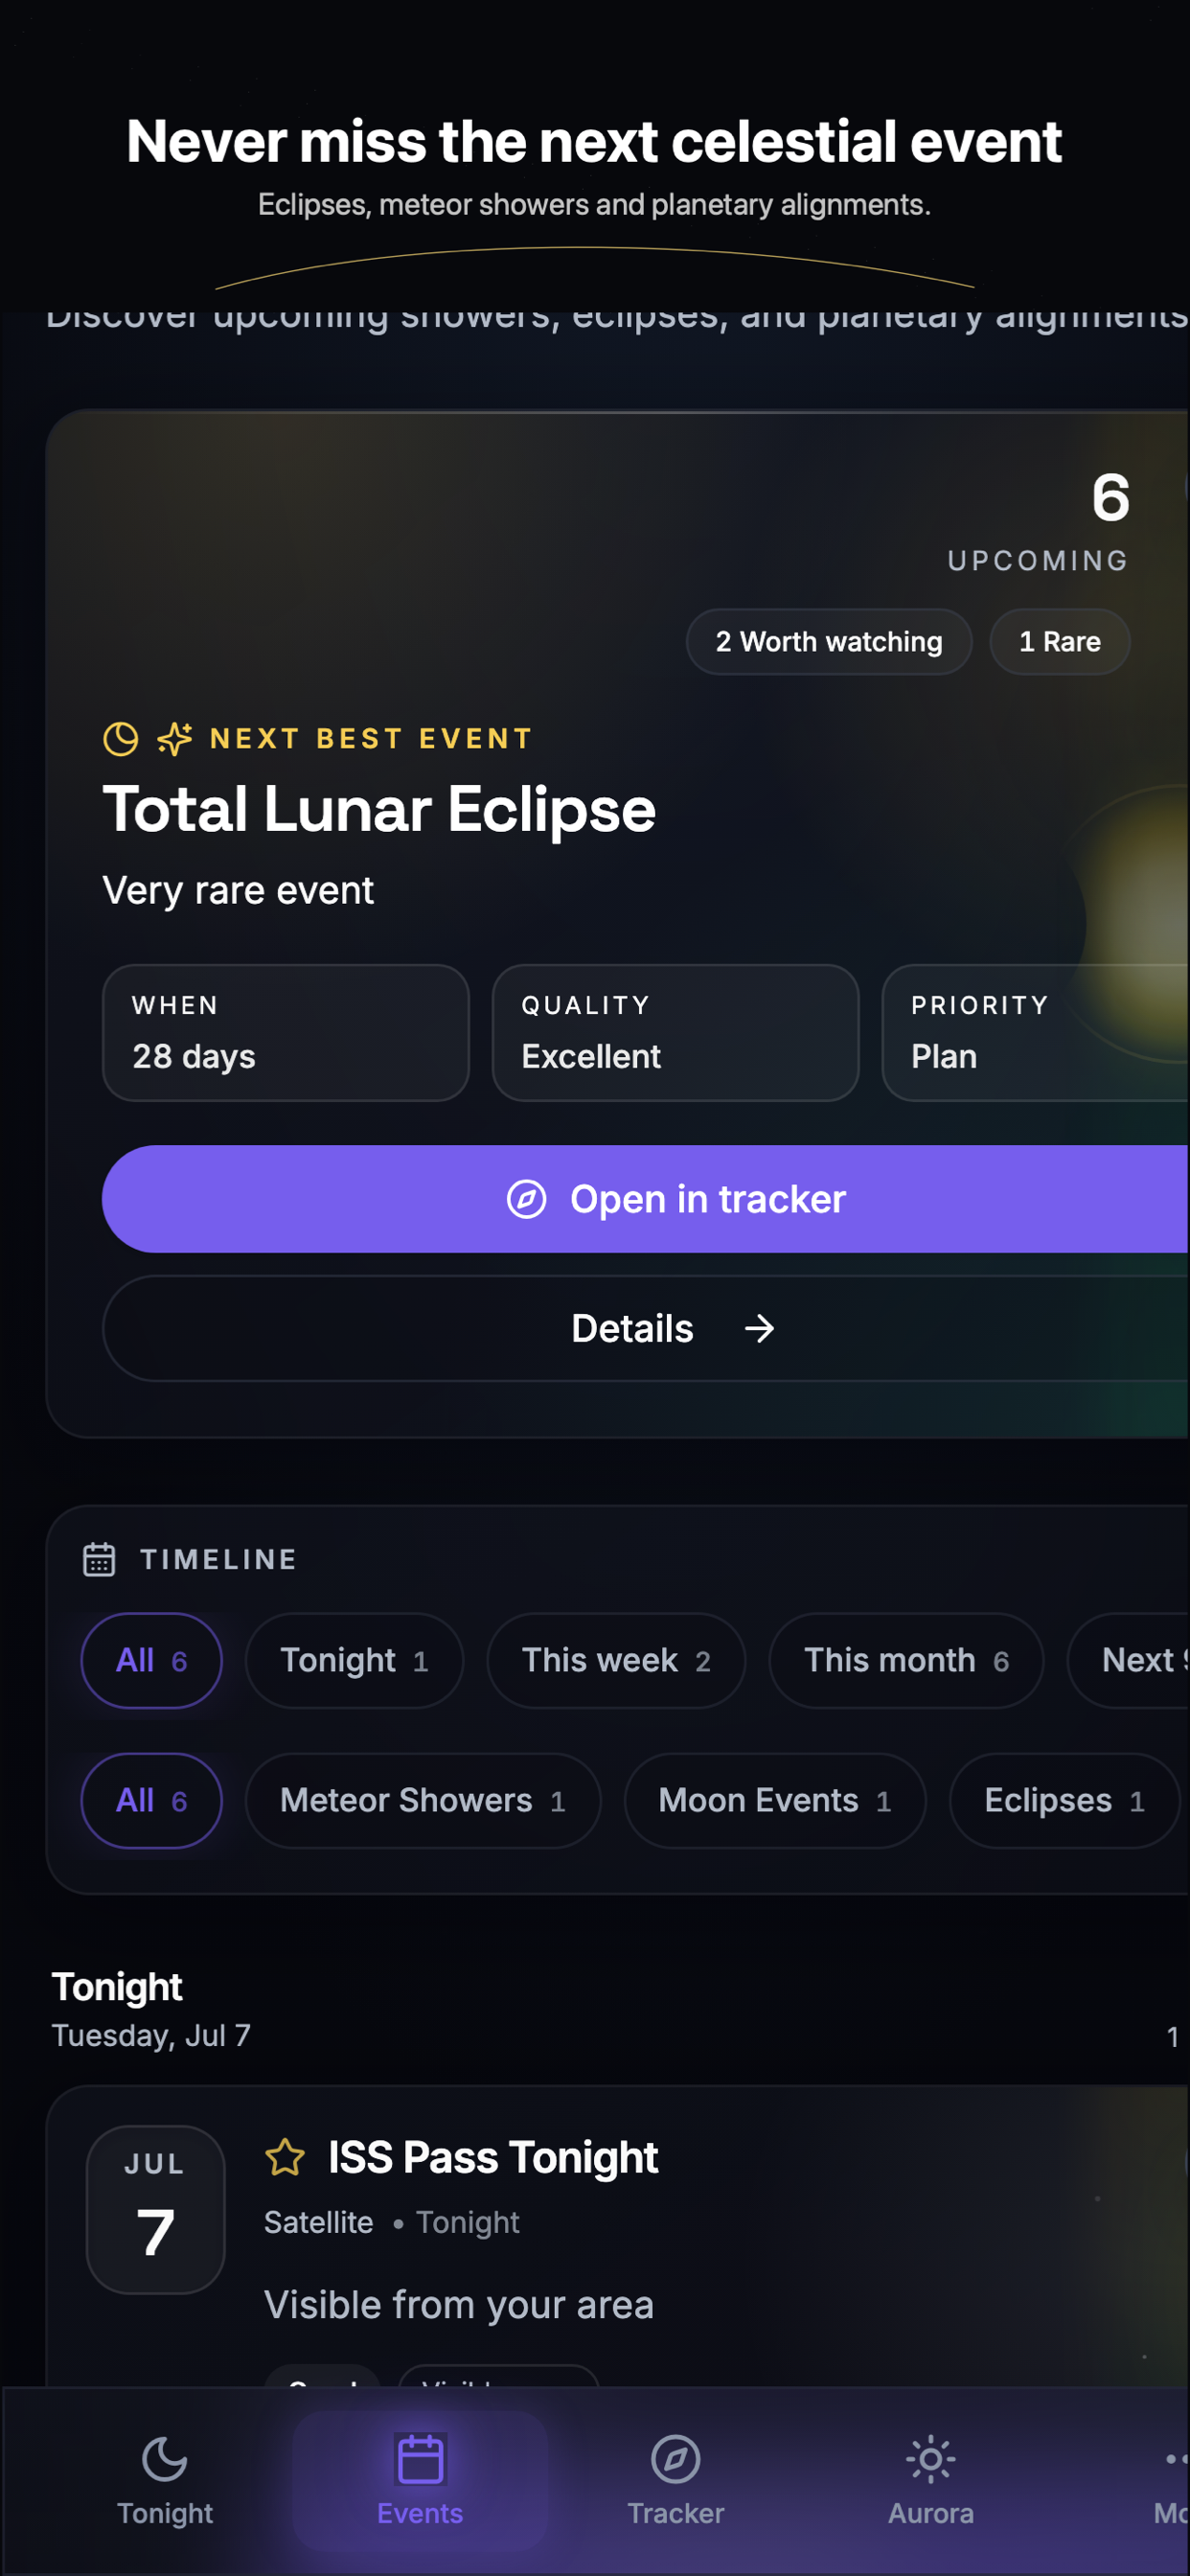Viewport: 1190px width, 2576px height.
Task: Open the Tonight tab moon icon
Action: click(x=165, y=2459)
